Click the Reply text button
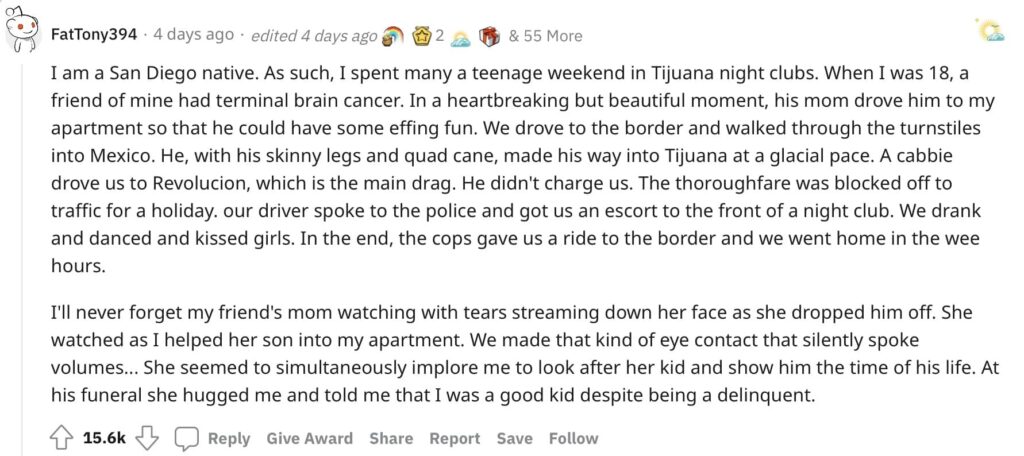This screenshot has width=1024, height=456. tap(229, 438)
